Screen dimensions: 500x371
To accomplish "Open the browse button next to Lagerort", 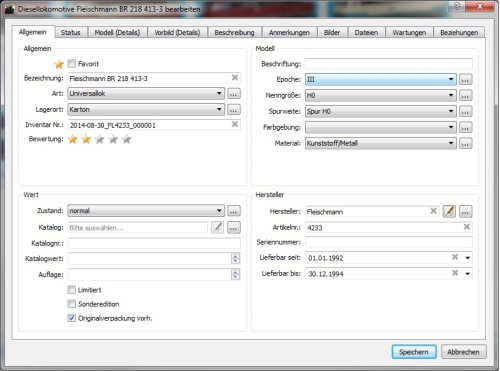I will pyautogui.click(x=234, y=109).
